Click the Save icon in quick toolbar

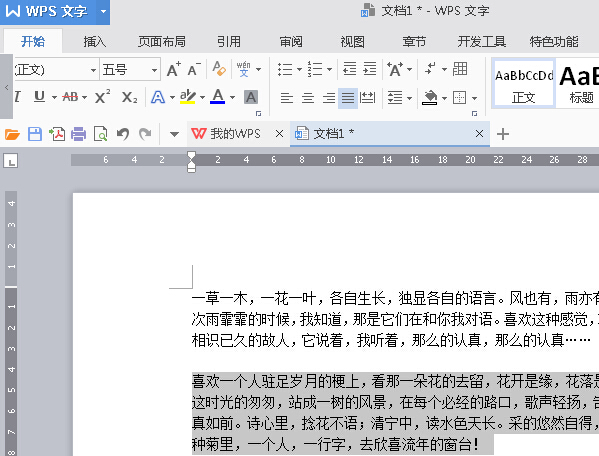pos(35,134)
